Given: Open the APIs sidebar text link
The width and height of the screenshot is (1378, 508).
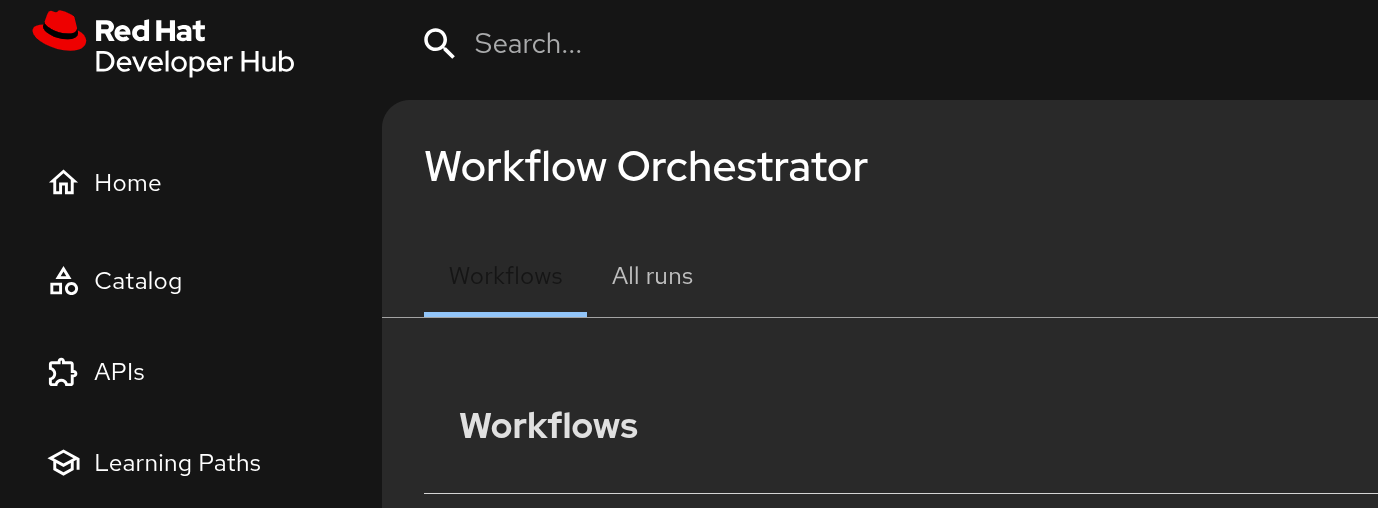Looking at the screenshot, I should [x=119, y=372].
